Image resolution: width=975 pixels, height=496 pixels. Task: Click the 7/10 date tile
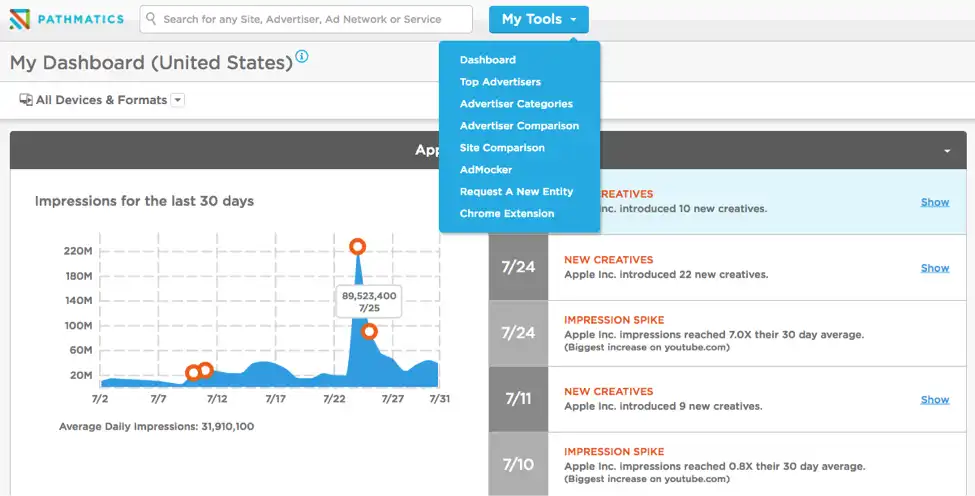(x=519, y=464)
